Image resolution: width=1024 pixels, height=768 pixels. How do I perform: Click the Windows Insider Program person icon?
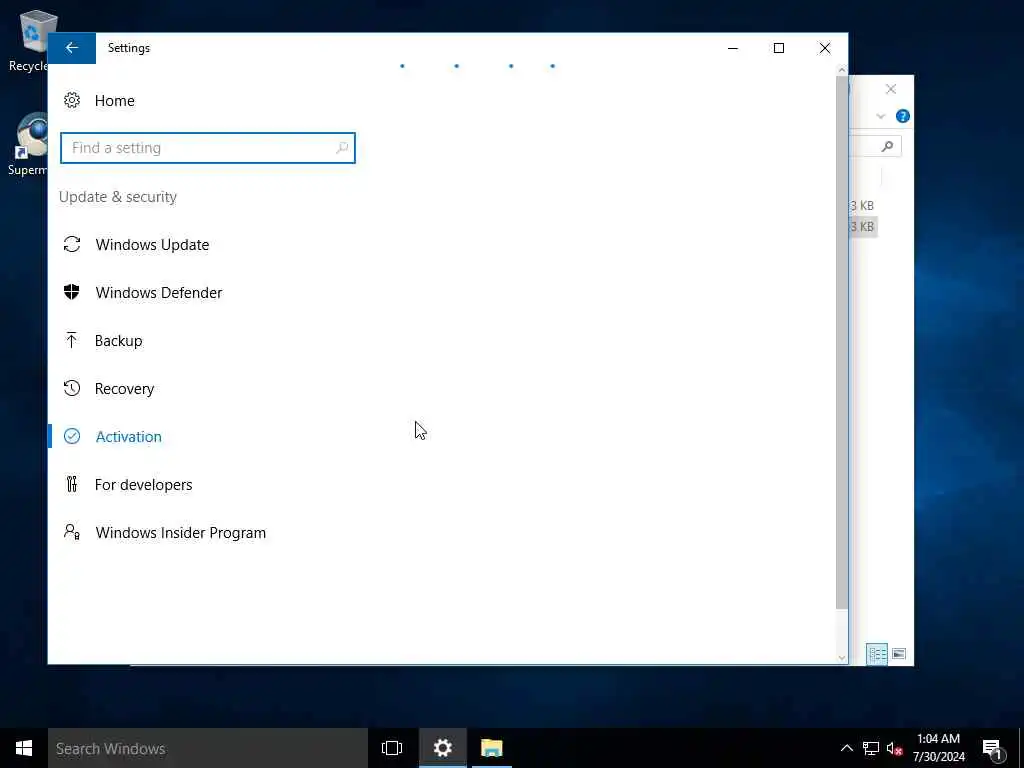[x=72, y=532]
